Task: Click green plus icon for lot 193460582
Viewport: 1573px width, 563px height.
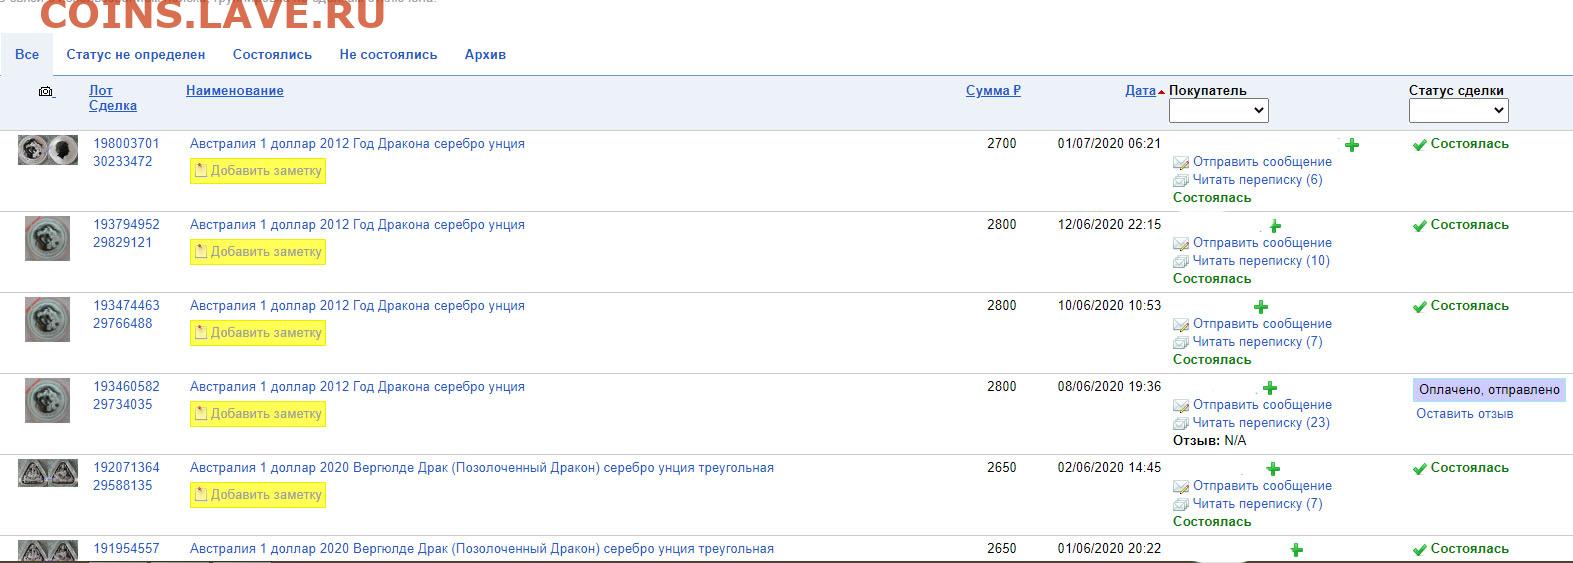Action: click(x=1270, y=388)
